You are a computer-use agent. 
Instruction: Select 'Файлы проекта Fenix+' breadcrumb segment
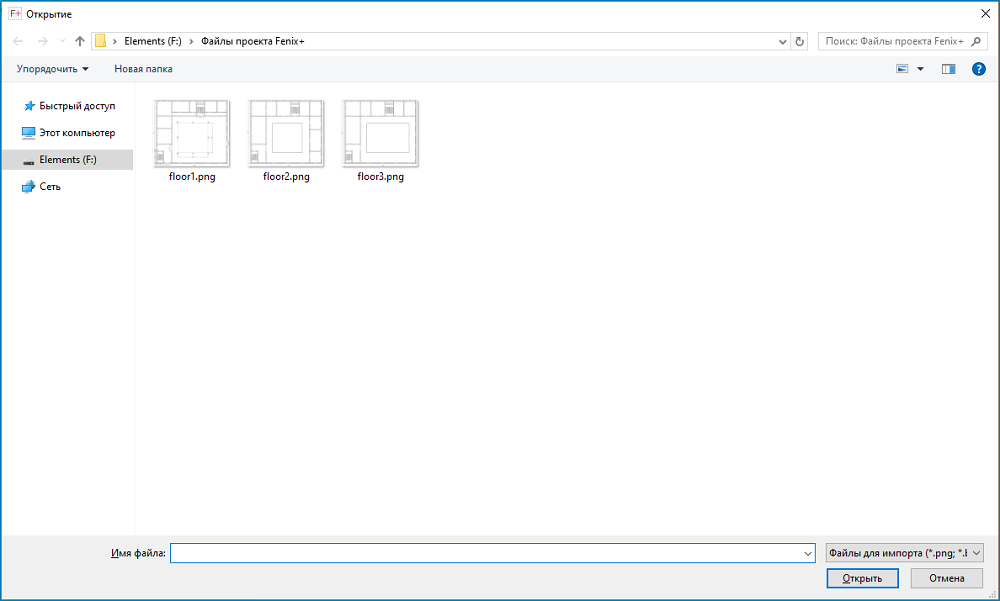click(253, 41)
